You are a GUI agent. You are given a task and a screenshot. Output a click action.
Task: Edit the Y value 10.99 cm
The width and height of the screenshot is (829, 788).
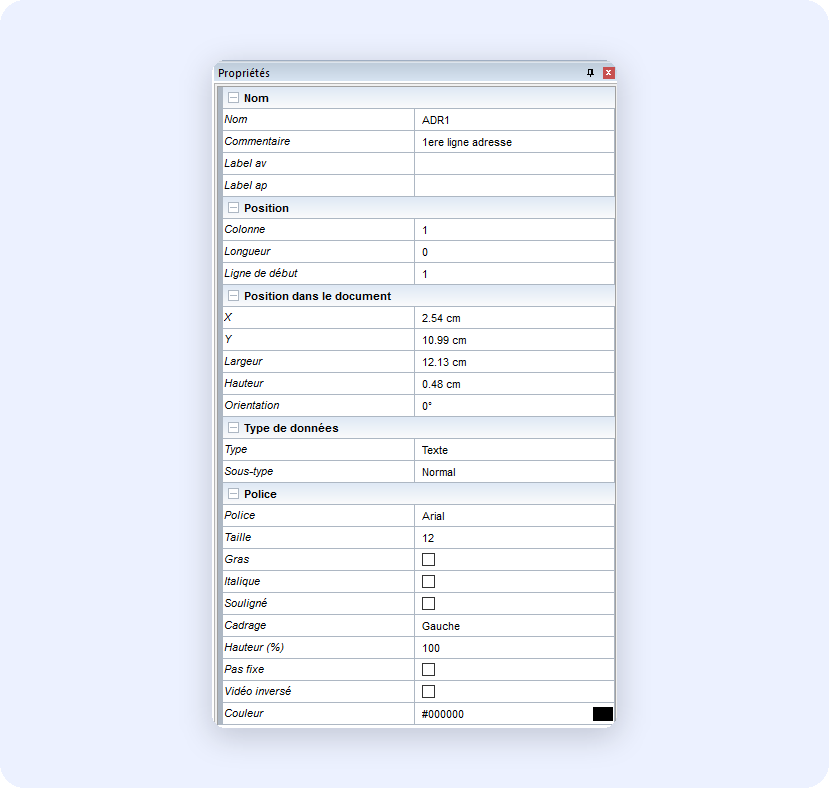(x=514, y=340)
